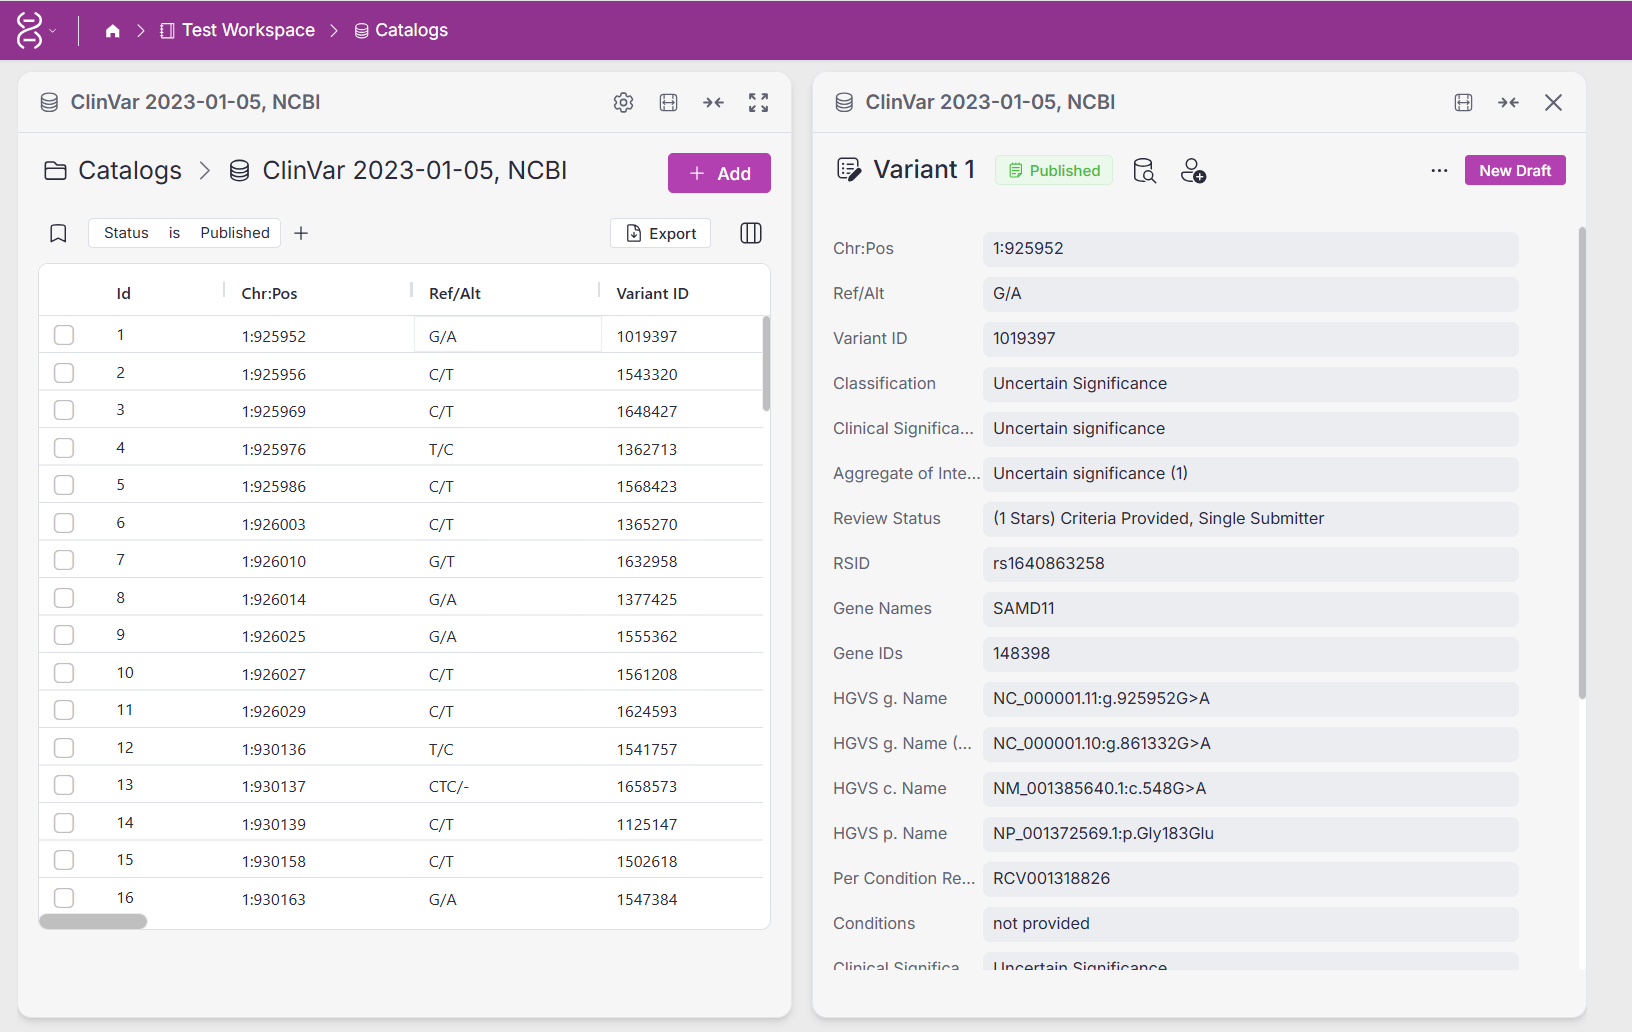1632x1032 pixels.
Task: Click Catalogs in the panel breadcrumb
Action: click(x=130, y=171)
